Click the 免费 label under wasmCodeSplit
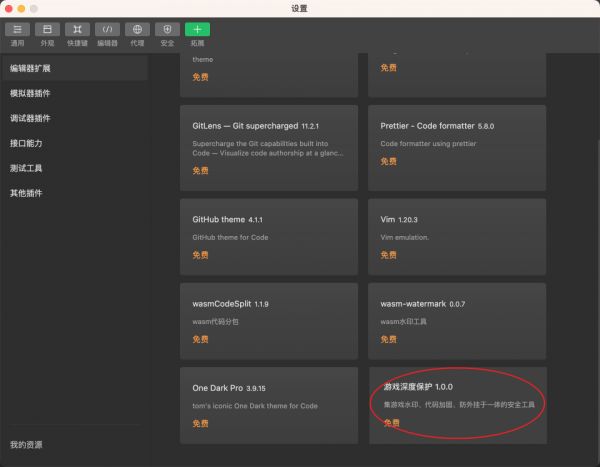The height and width of the screenshot is (467, 600). (200, 339)
